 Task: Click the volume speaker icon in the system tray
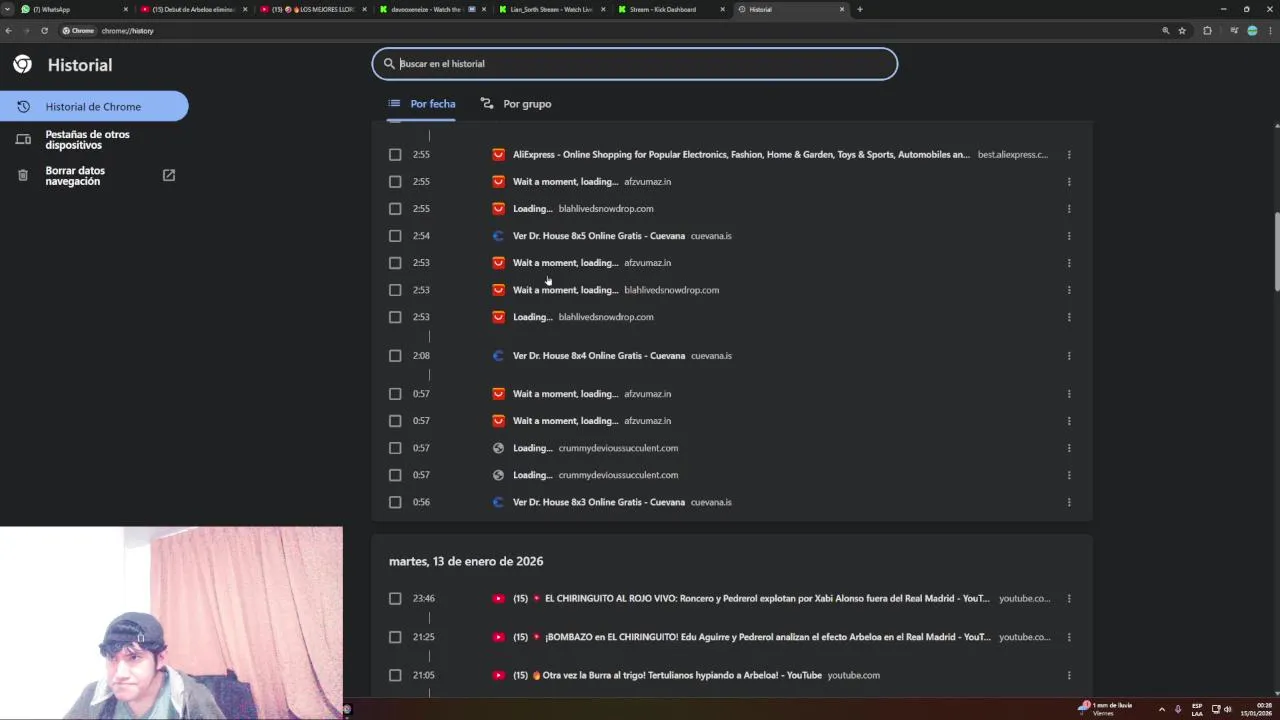pyautogui.click(x=1227, y=709)
